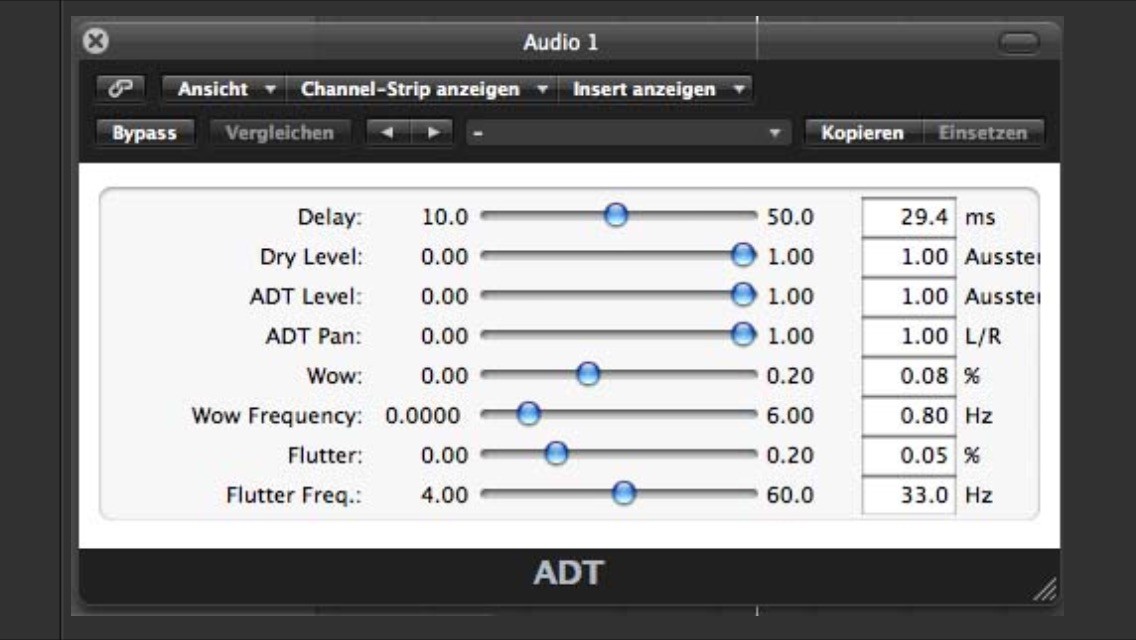Click the link chain icon button

pyautogui.click(x=118, y=89)
